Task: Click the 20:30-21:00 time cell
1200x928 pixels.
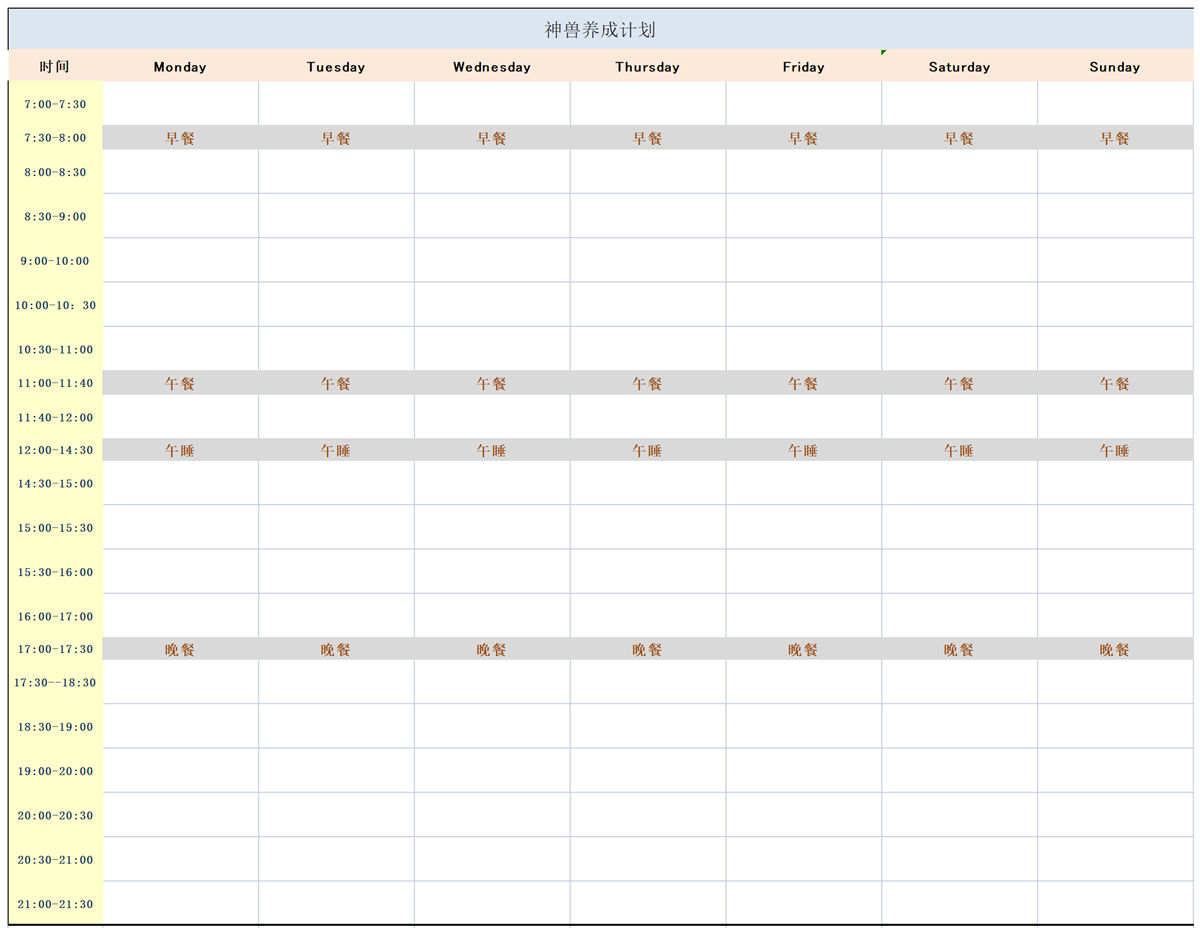Action: [55, 859]
